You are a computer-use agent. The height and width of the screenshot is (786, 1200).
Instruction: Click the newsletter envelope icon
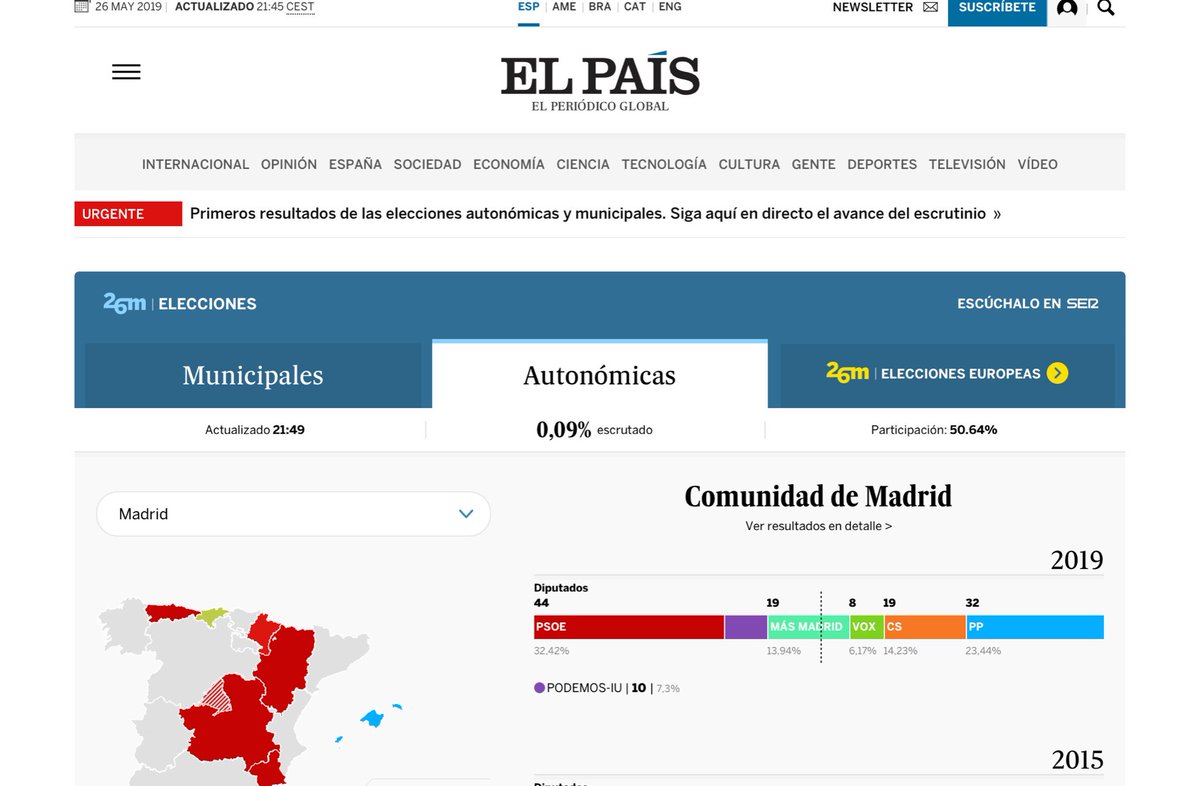pos(930,7)
